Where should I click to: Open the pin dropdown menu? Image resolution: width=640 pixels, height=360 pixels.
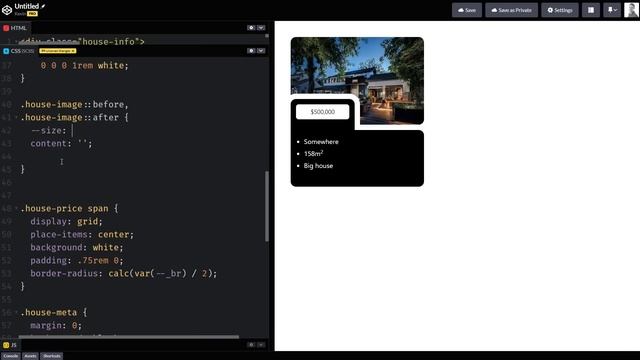[612, 10]
